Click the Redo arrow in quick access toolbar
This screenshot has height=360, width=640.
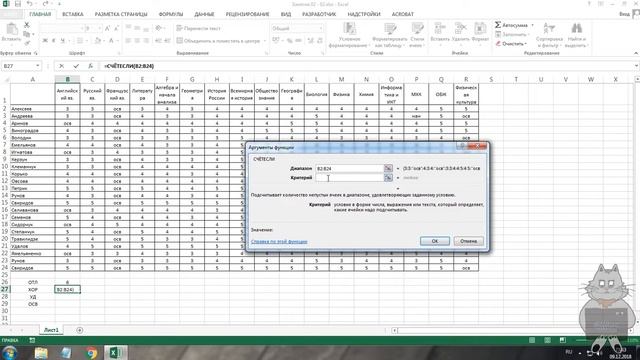46,4
